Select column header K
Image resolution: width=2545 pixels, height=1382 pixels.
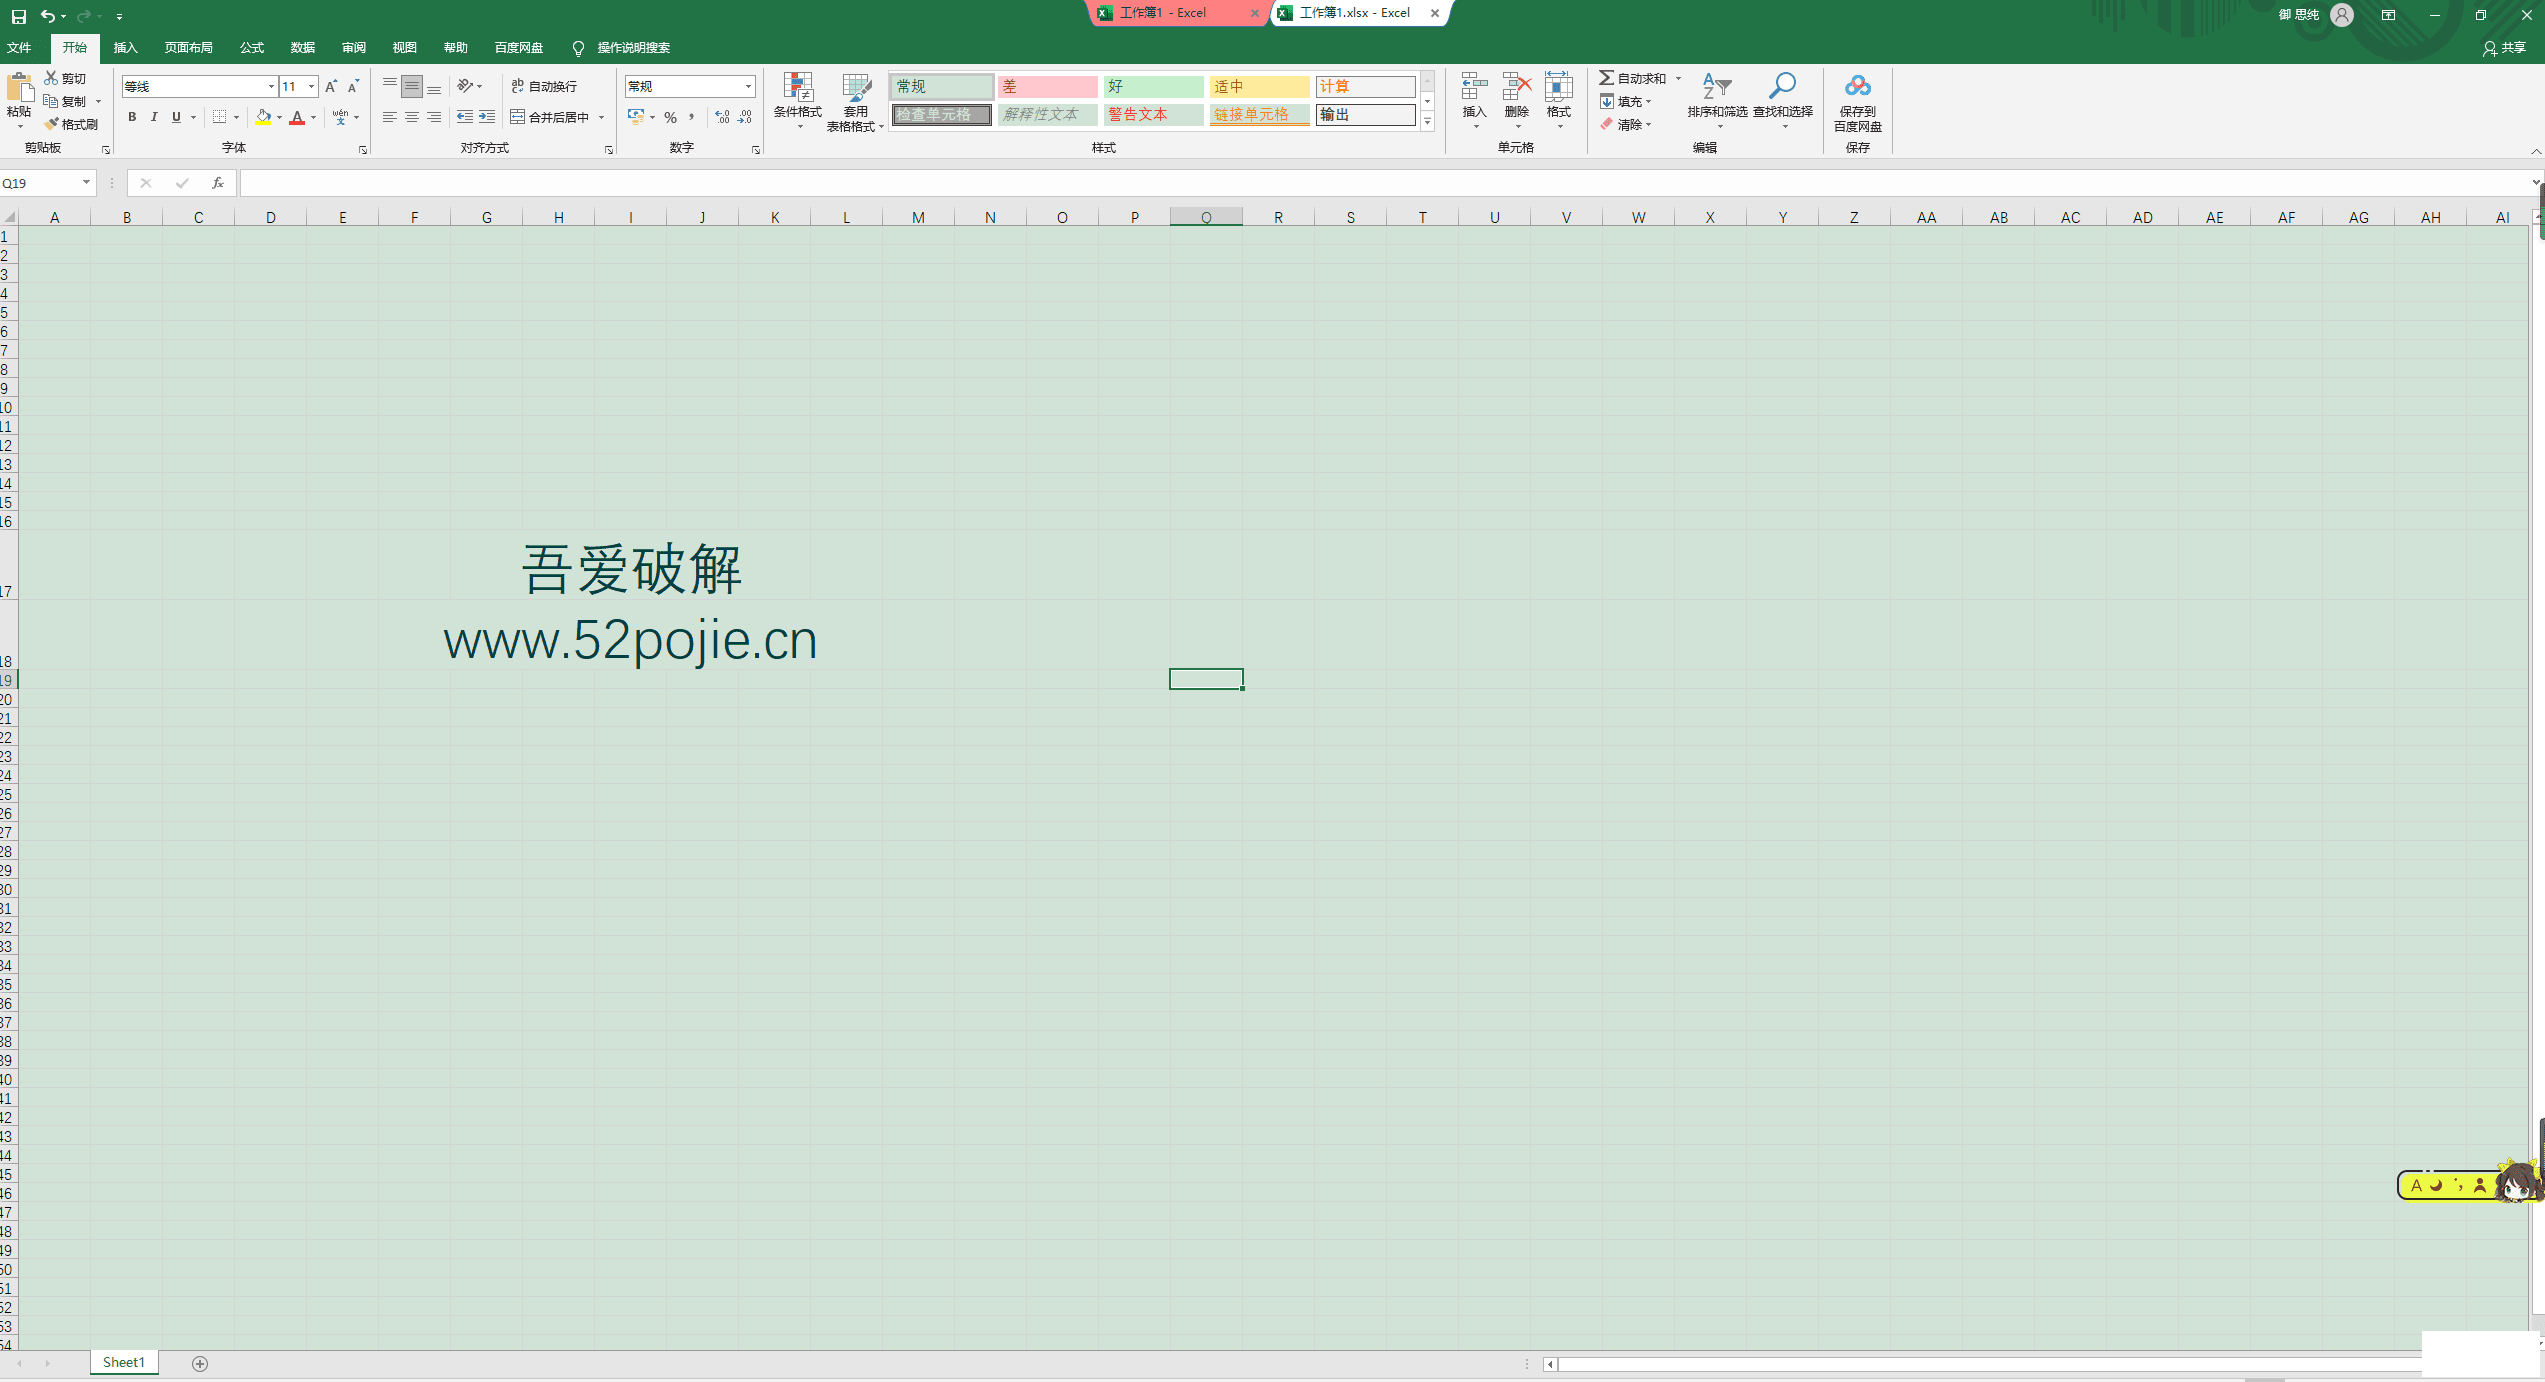pos(775,217)
